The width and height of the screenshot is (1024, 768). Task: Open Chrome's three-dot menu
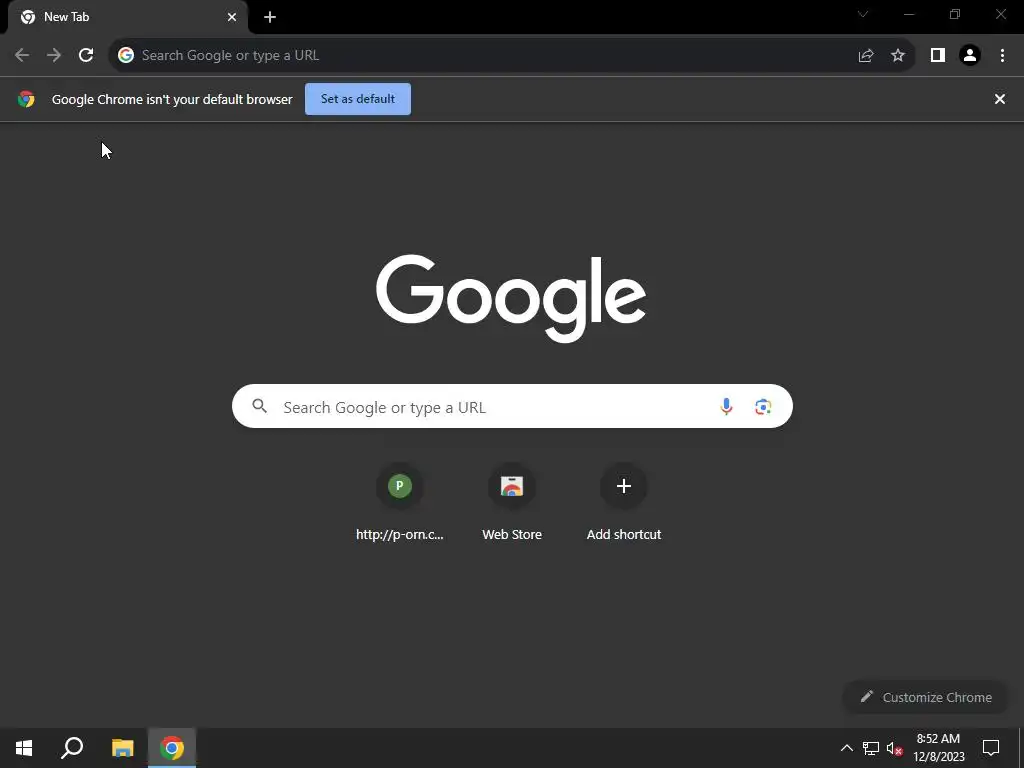(1002, 56)
